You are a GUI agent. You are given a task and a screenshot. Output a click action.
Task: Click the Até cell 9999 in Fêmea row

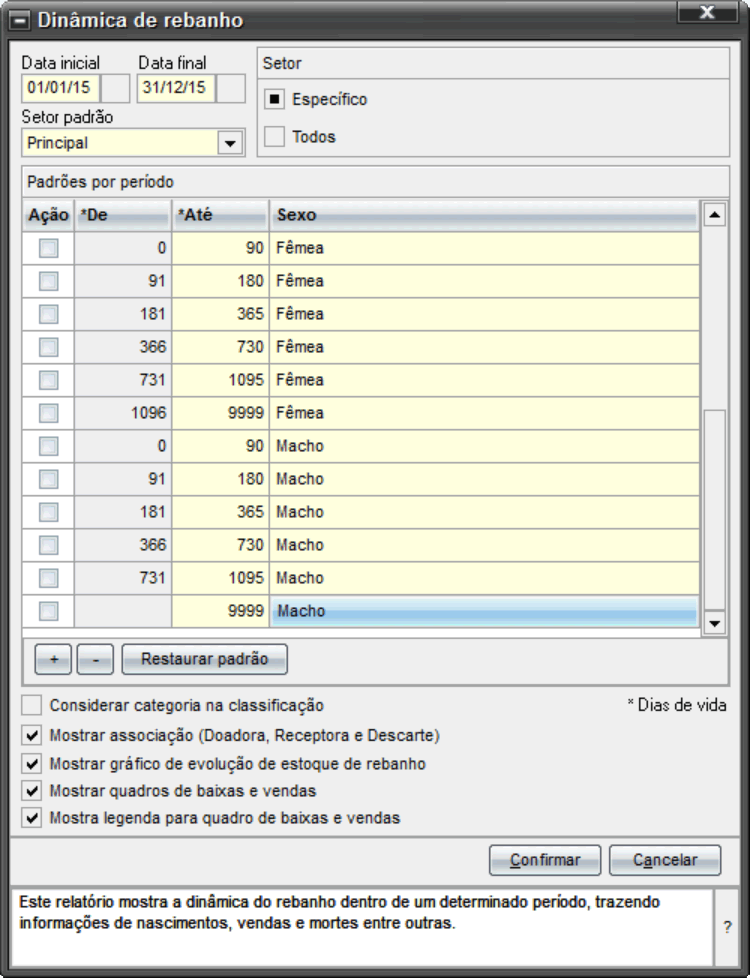coord(221,414)
